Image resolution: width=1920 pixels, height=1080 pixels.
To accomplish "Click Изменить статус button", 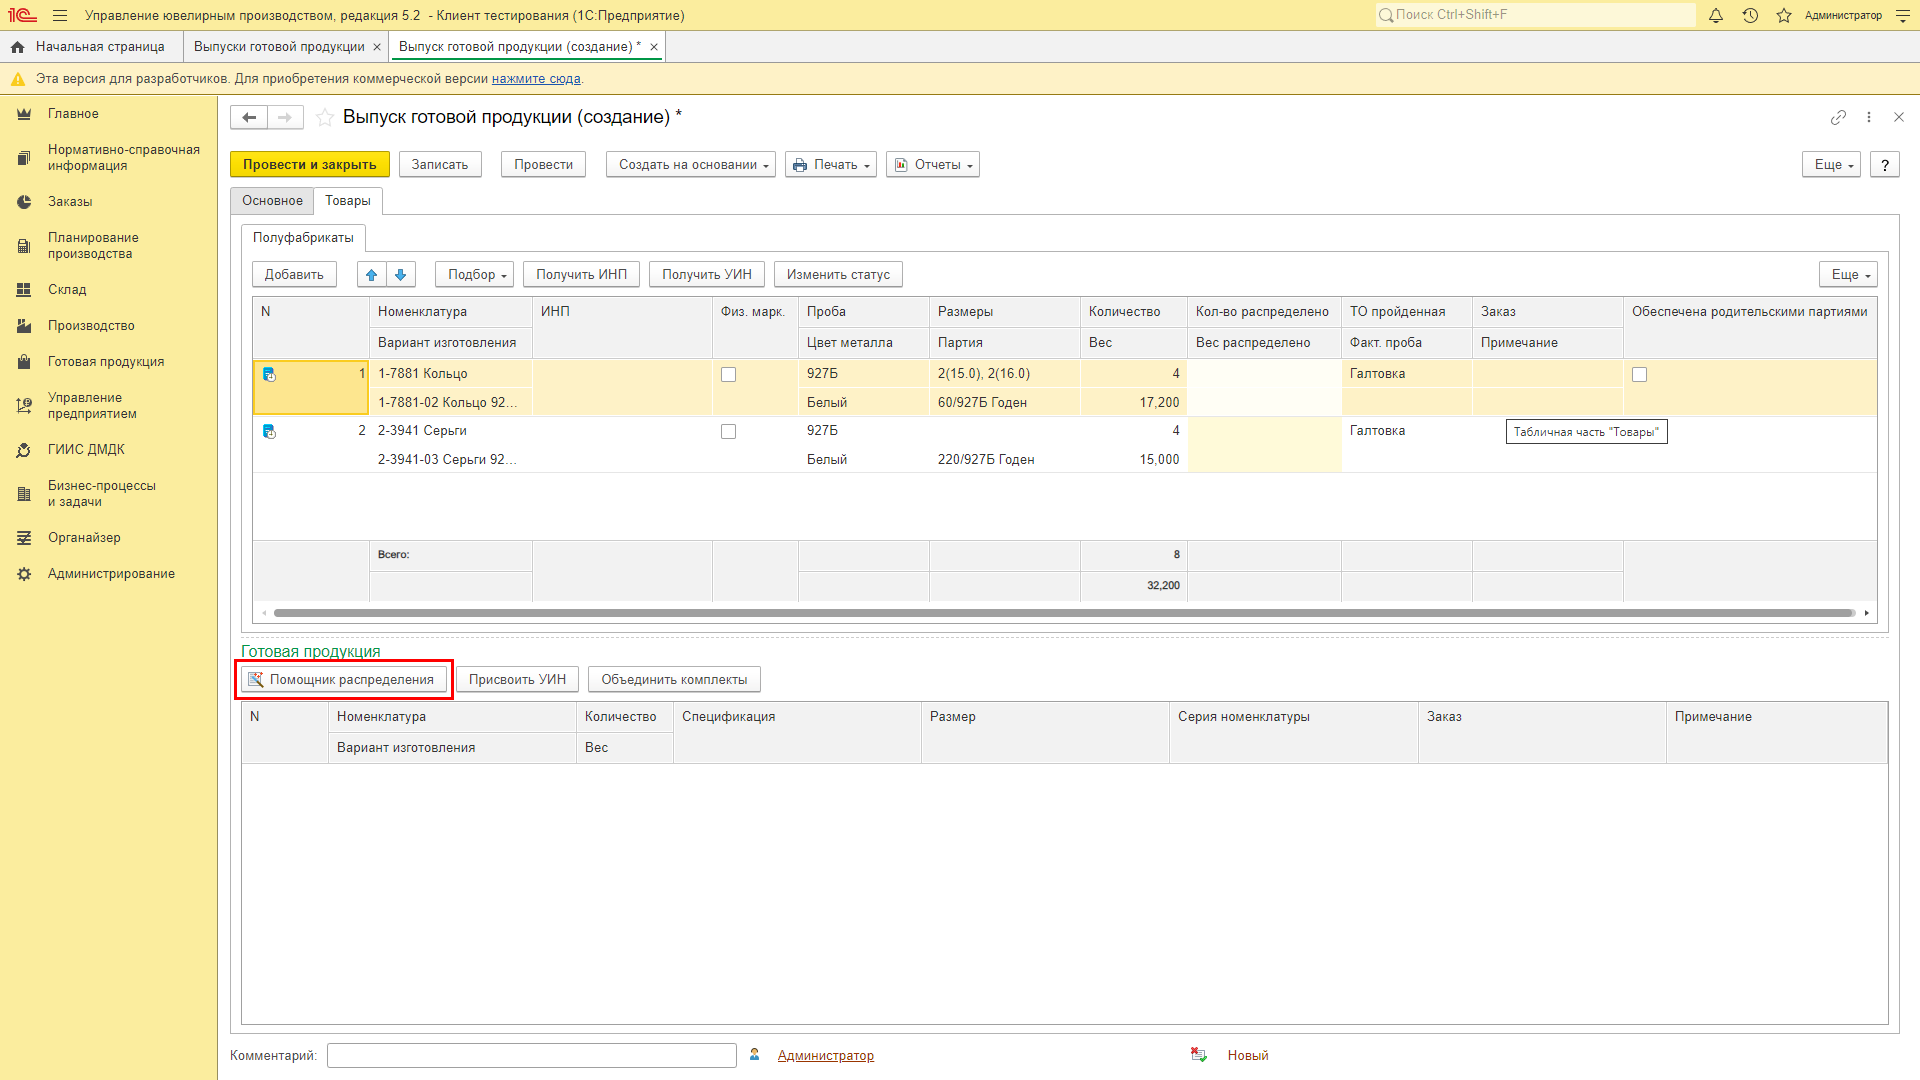I will tap(838, 274).
